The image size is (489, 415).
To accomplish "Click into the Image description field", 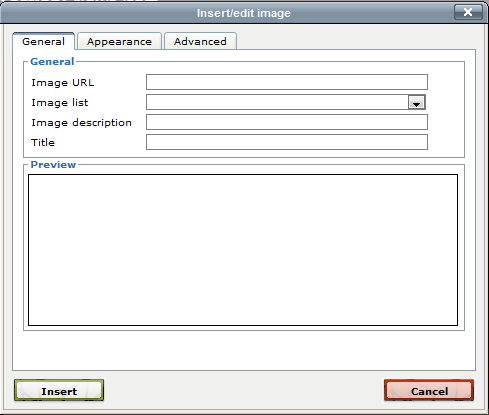I will pos(287,122).
